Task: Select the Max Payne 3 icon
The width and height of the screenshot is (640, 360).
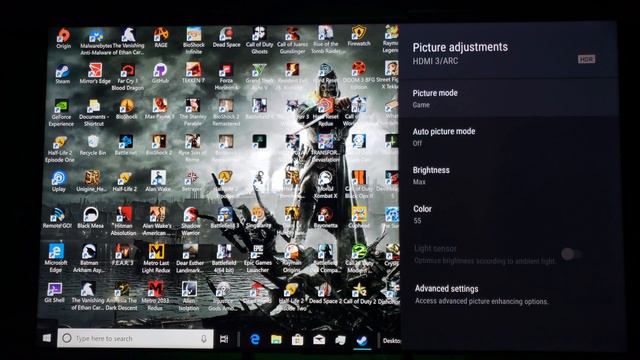Action: [160, 109]
